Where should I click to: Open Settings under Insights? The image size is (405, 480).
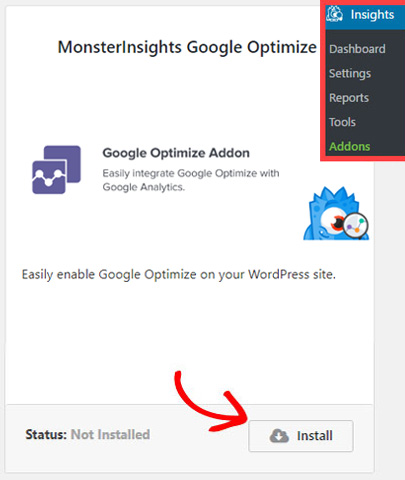350,73
